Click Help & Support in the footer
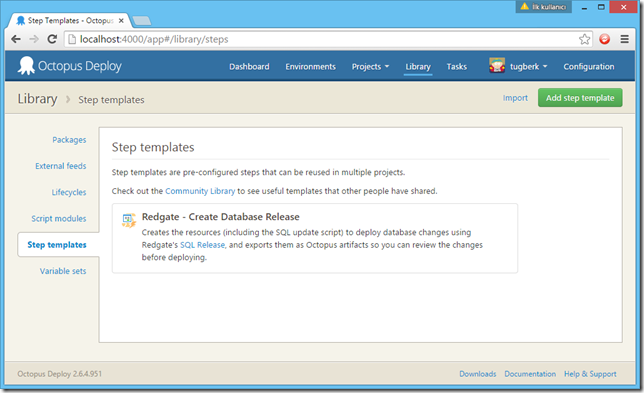The height and width of the screenshot is (393, 644). [x=590, y=374]
